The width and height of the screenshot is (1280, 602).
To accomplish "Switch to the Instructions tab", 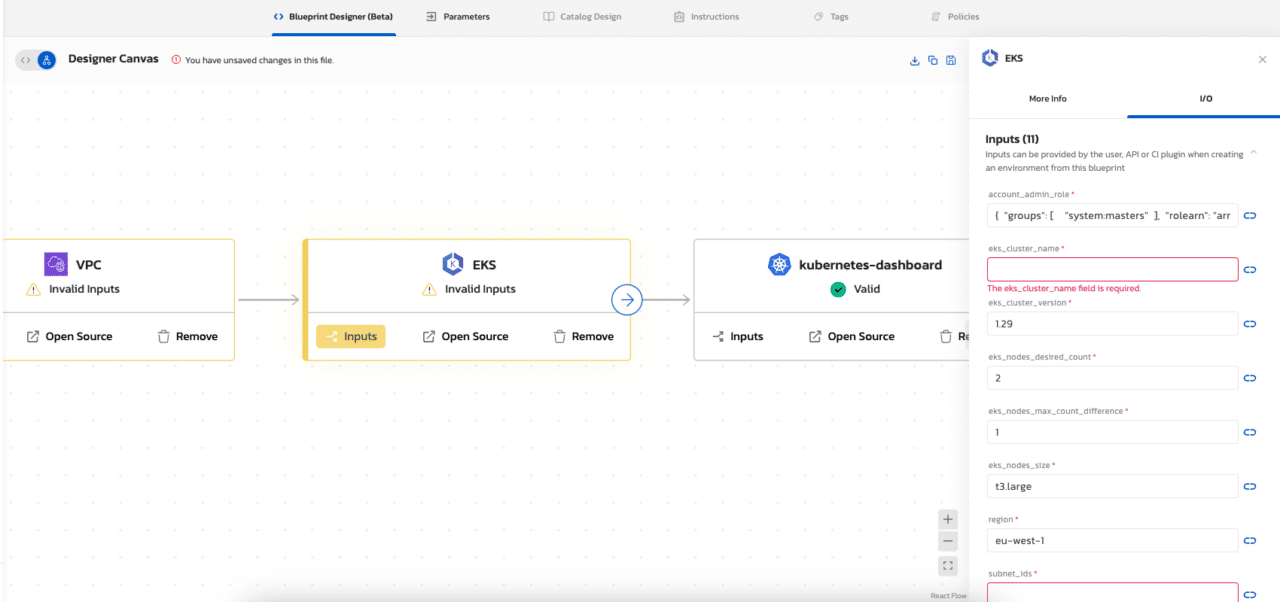I will click(x=707, y=17).
